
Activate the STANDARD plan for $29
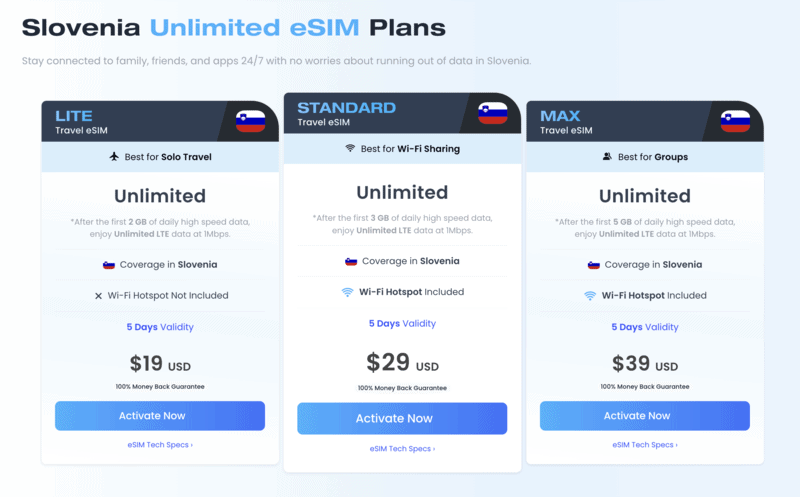402,418
